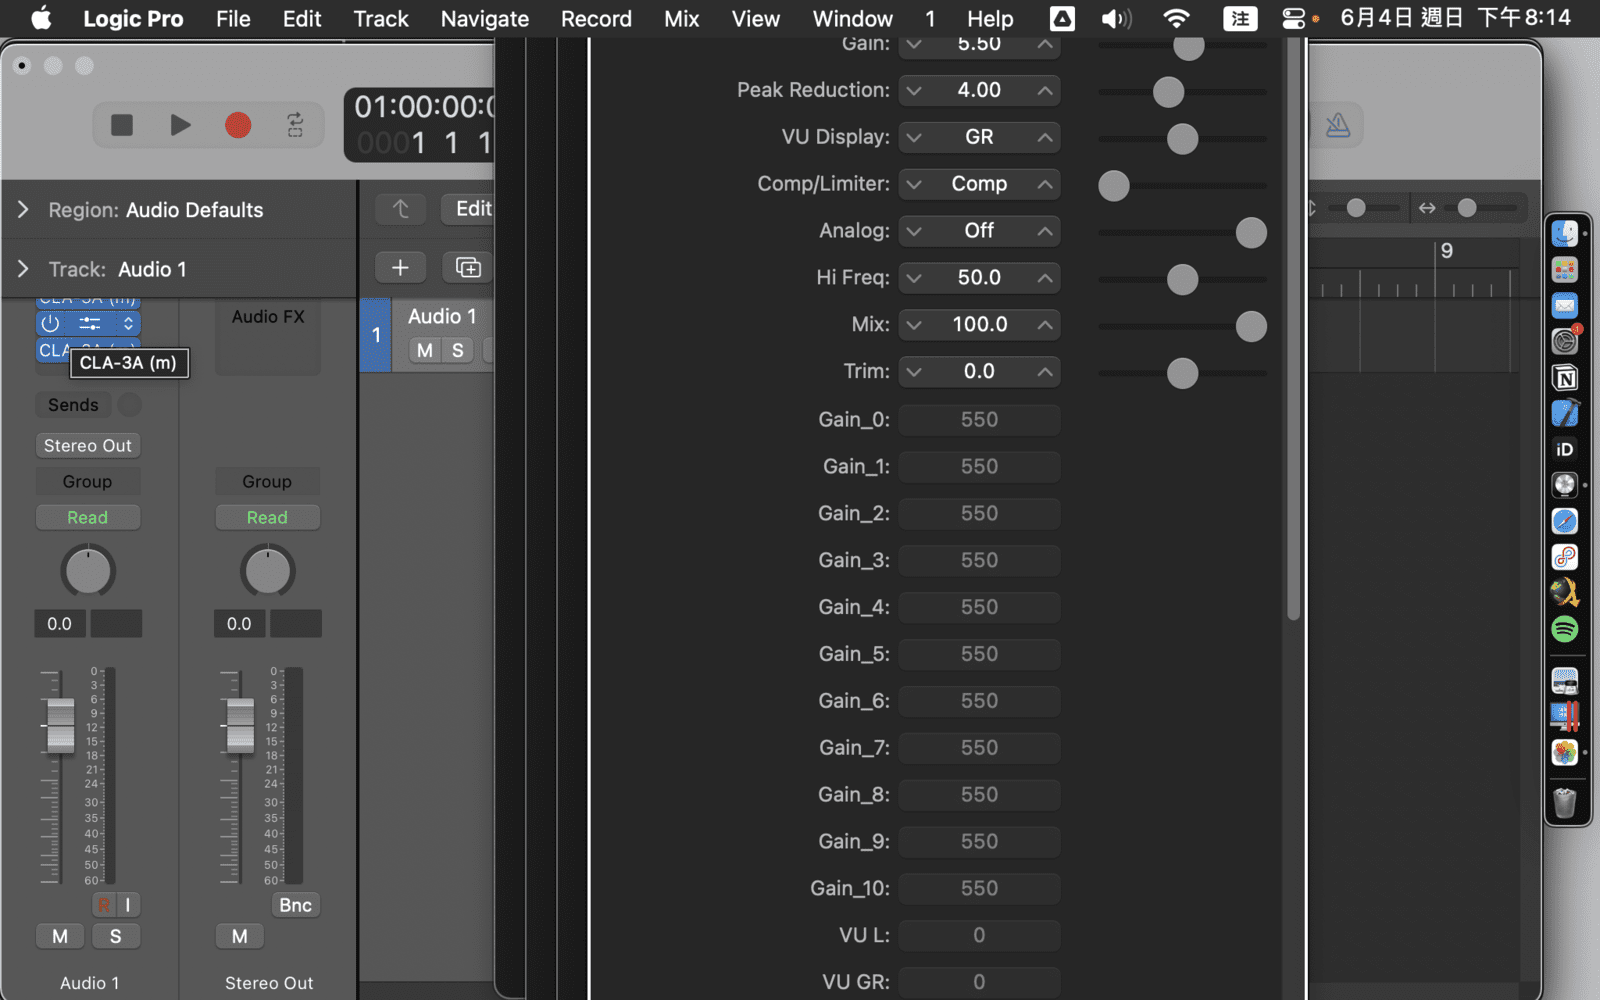Expand the Track: Audio 1 inspector
Viewport: 1600px width, 1000px height.
click(x=23, y=269)
